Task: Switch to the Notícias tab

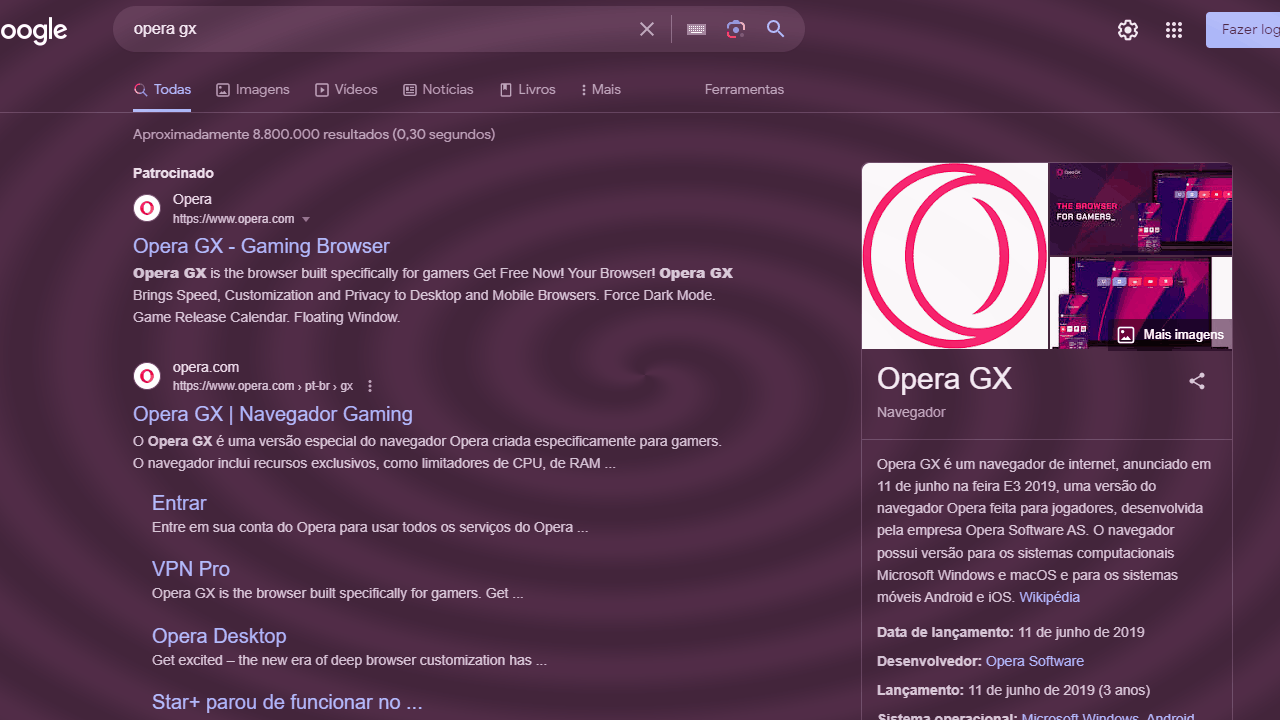Action: coord(438,89)
